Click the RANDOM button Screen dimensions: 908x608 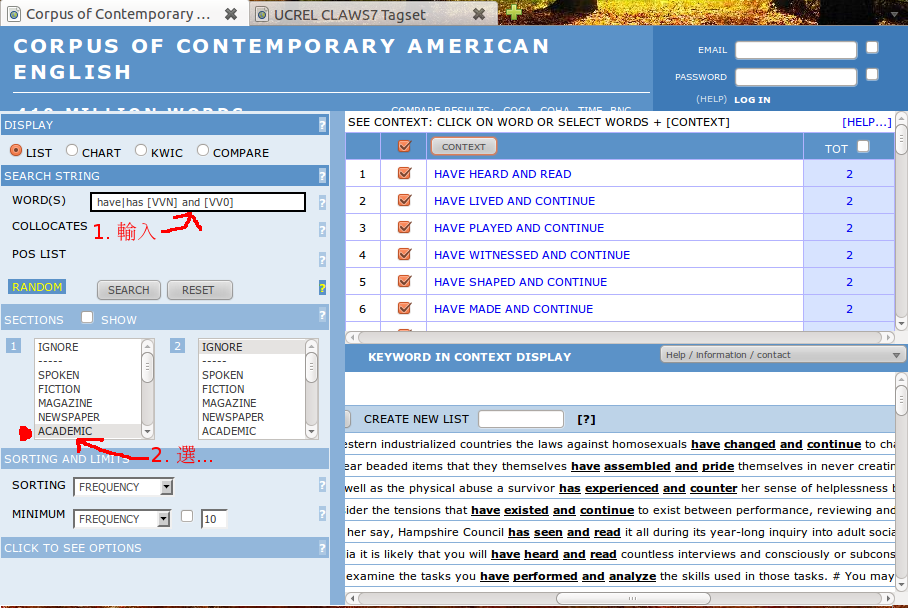36,287
